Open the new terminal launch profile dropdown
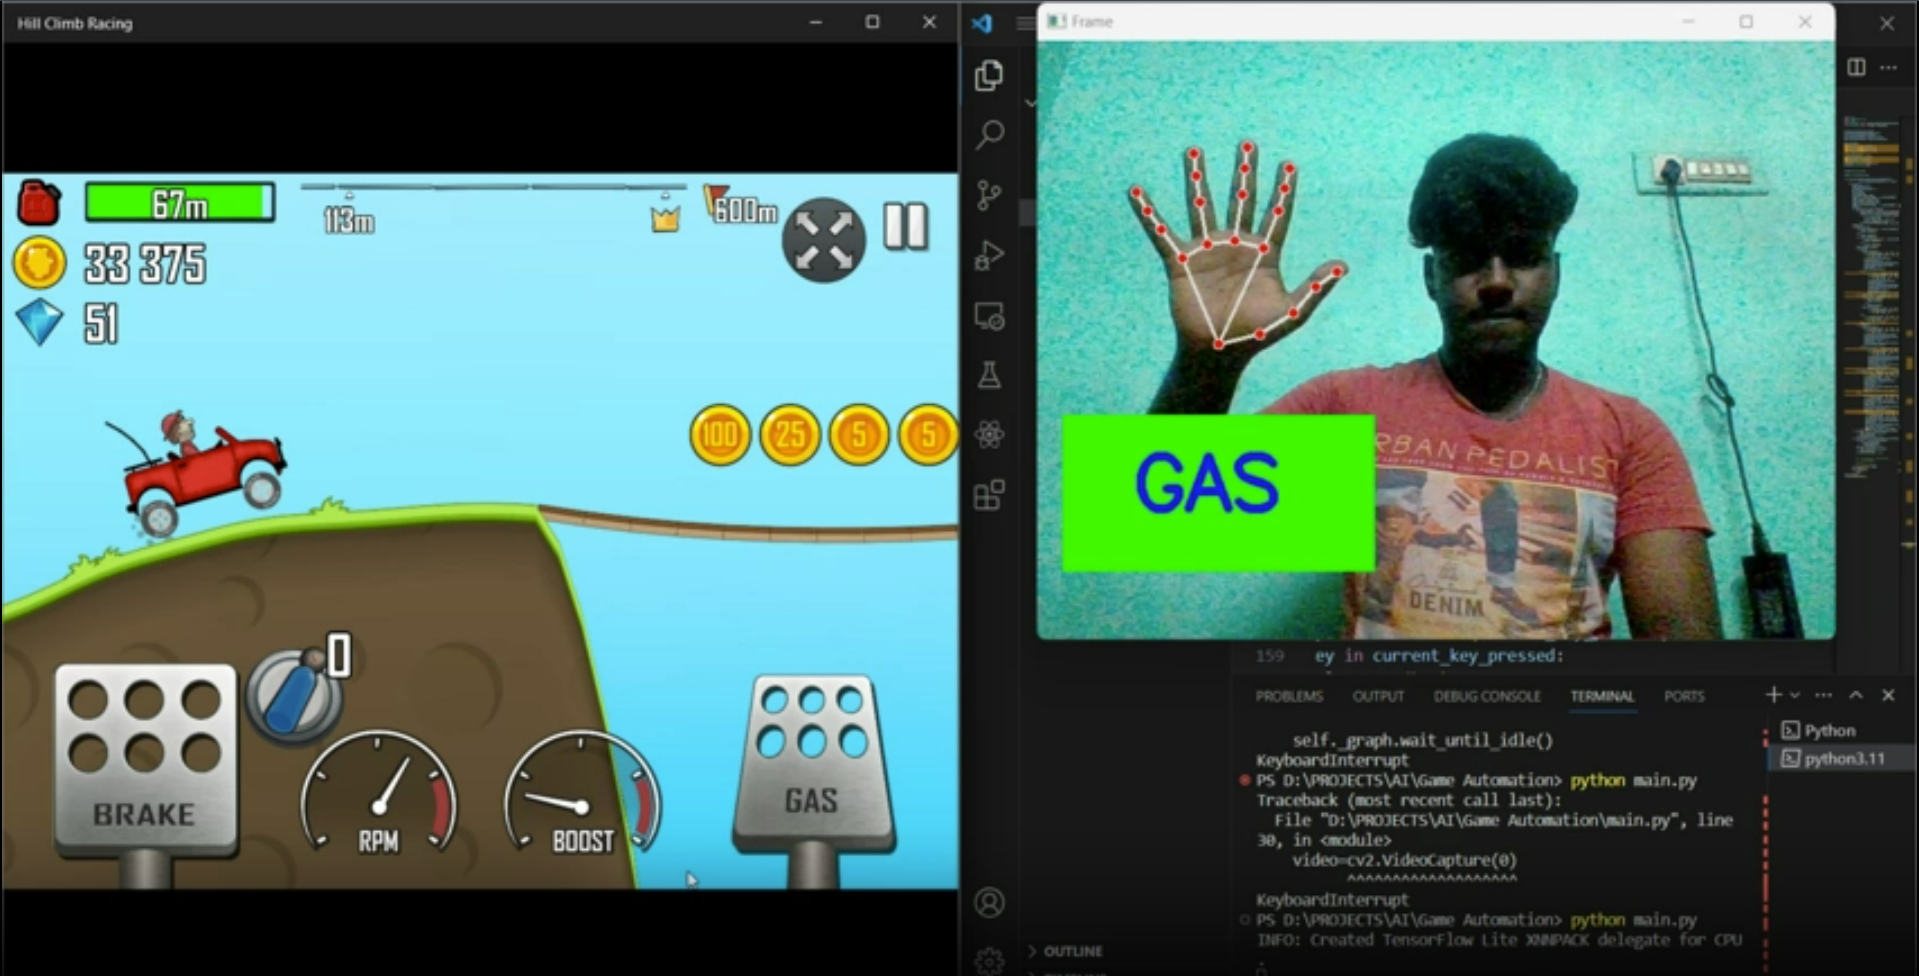1919x976 pixels. (1795, 695)
